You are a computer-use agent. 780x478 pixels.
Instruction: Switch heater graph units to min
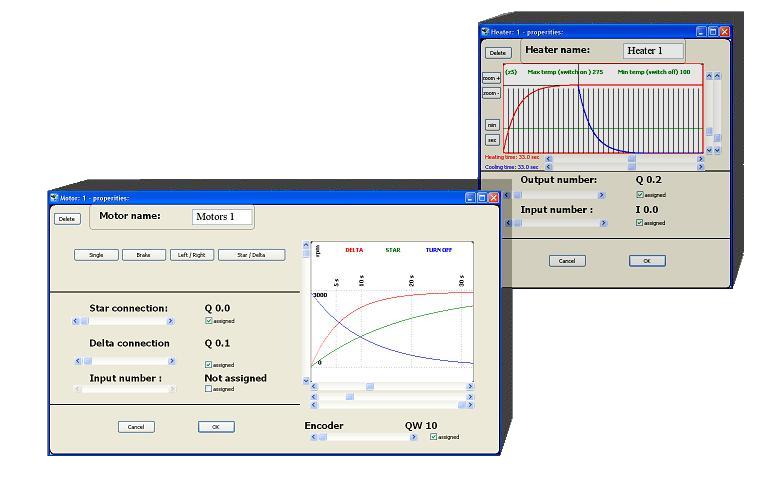(492, 125)
